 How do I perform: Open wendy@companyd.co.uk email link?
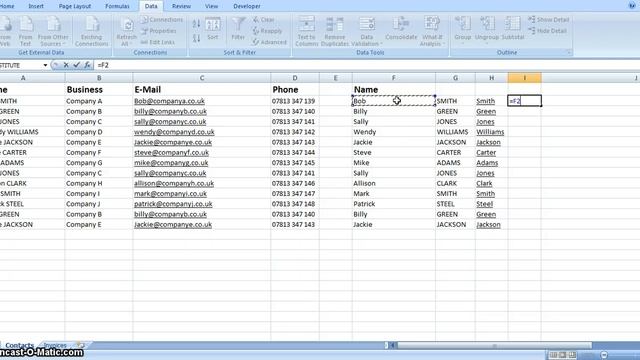tap(174, 132)
